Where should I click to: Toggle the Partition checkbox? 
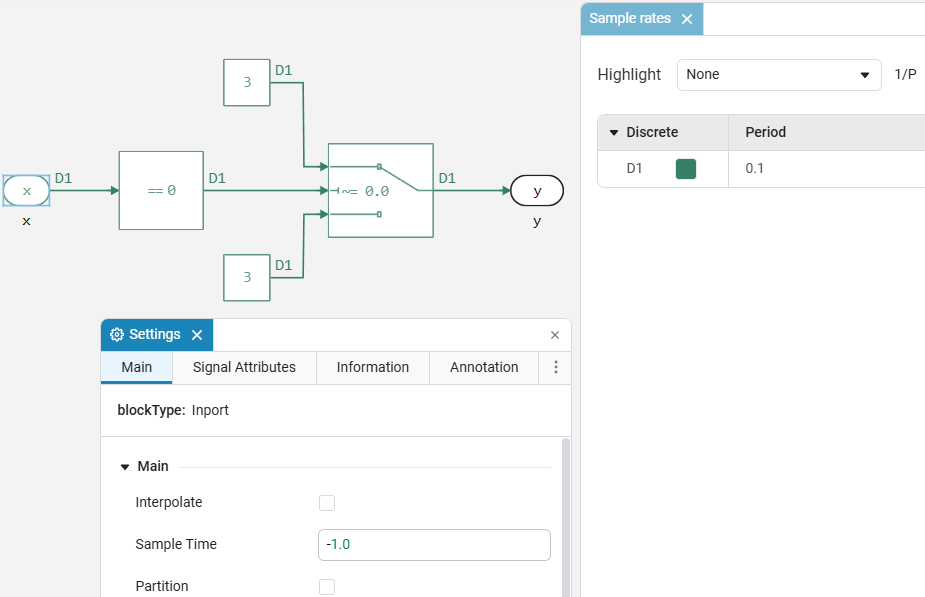click(x=327, y=587)
